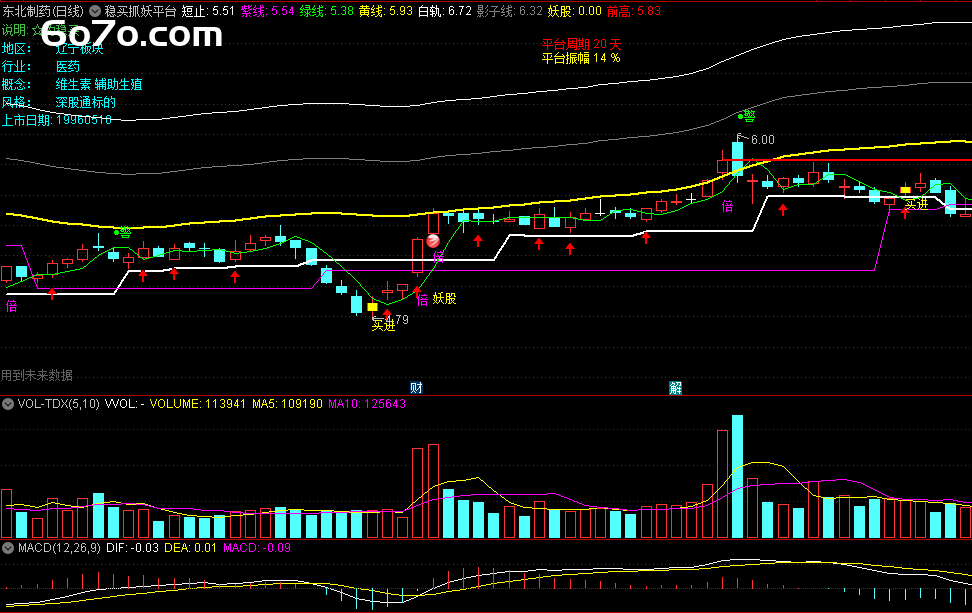Click the 平台周期 20 天 label
This screenshot has width=972, height=613.
tap(581, 45)
